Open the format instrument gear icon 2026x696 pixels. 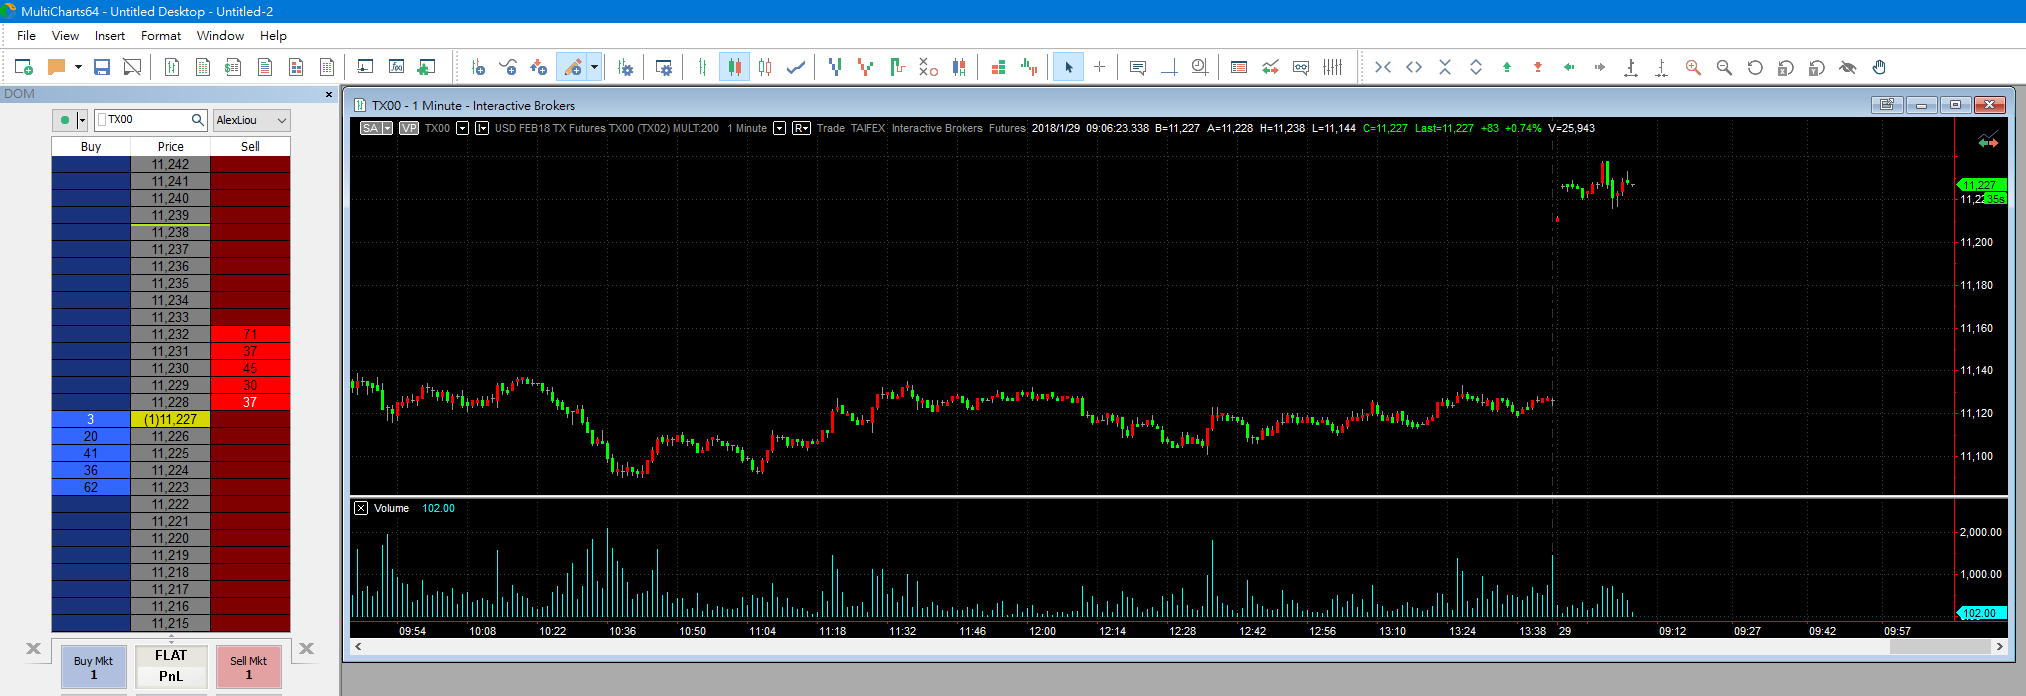(x=625, y=67)
